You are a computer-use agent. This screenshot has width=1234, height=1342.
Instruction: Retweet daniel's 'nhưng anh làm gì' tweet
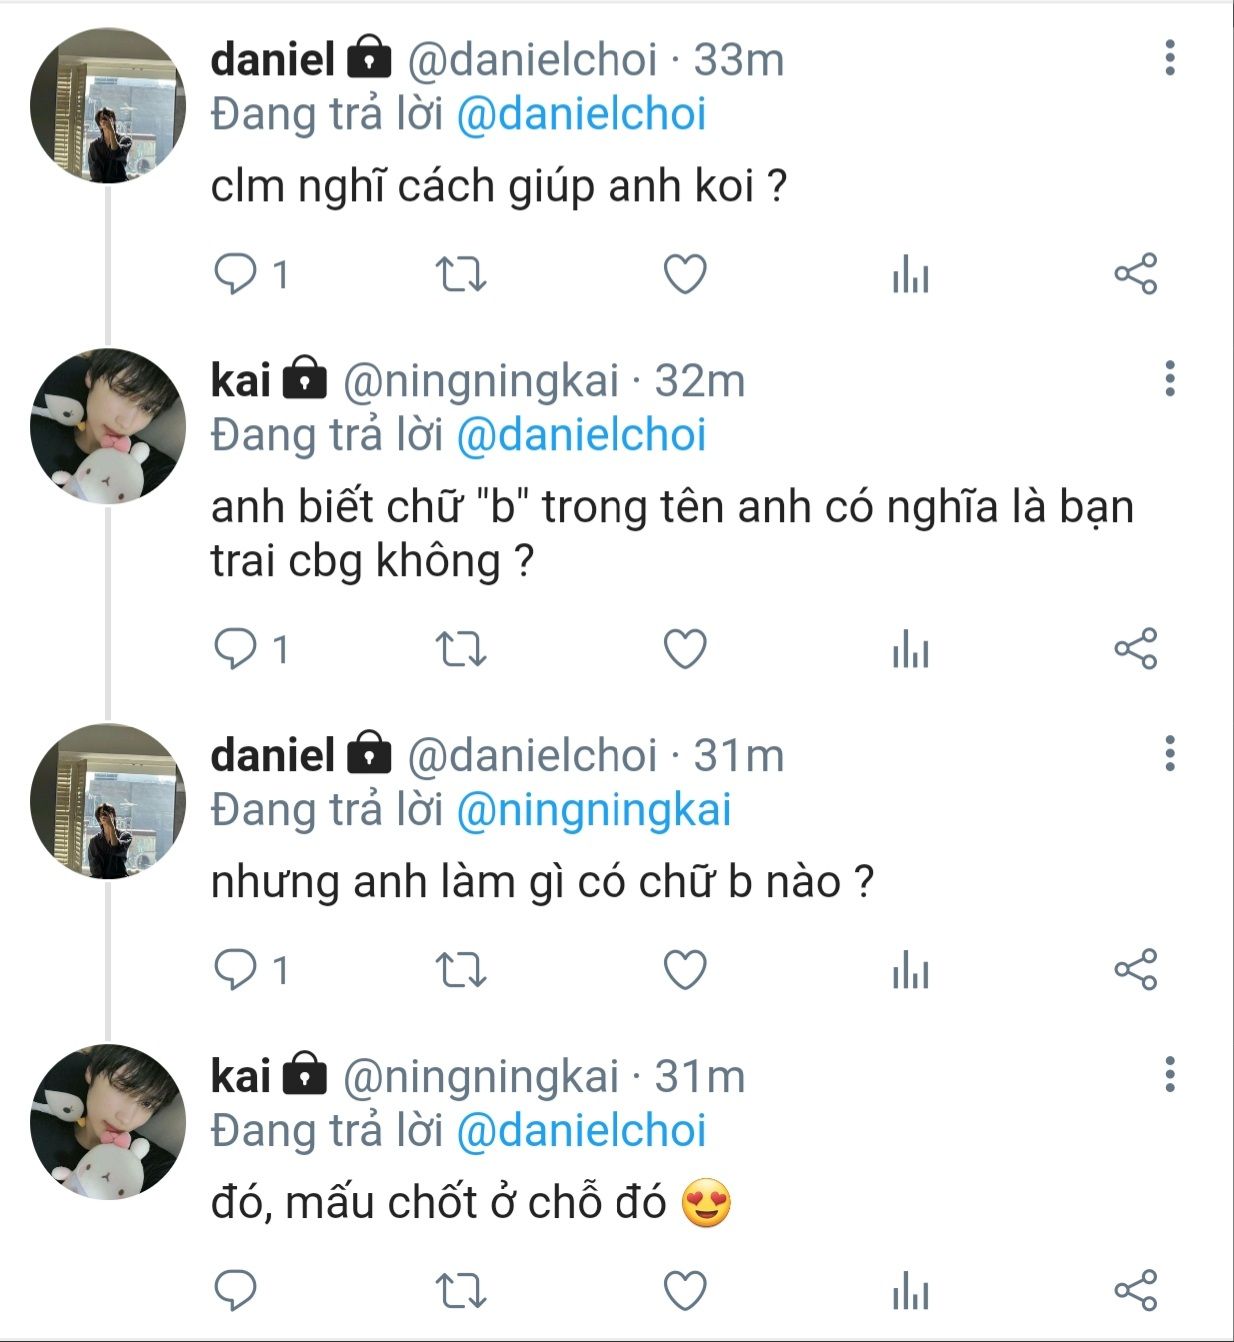click(461, 969)
